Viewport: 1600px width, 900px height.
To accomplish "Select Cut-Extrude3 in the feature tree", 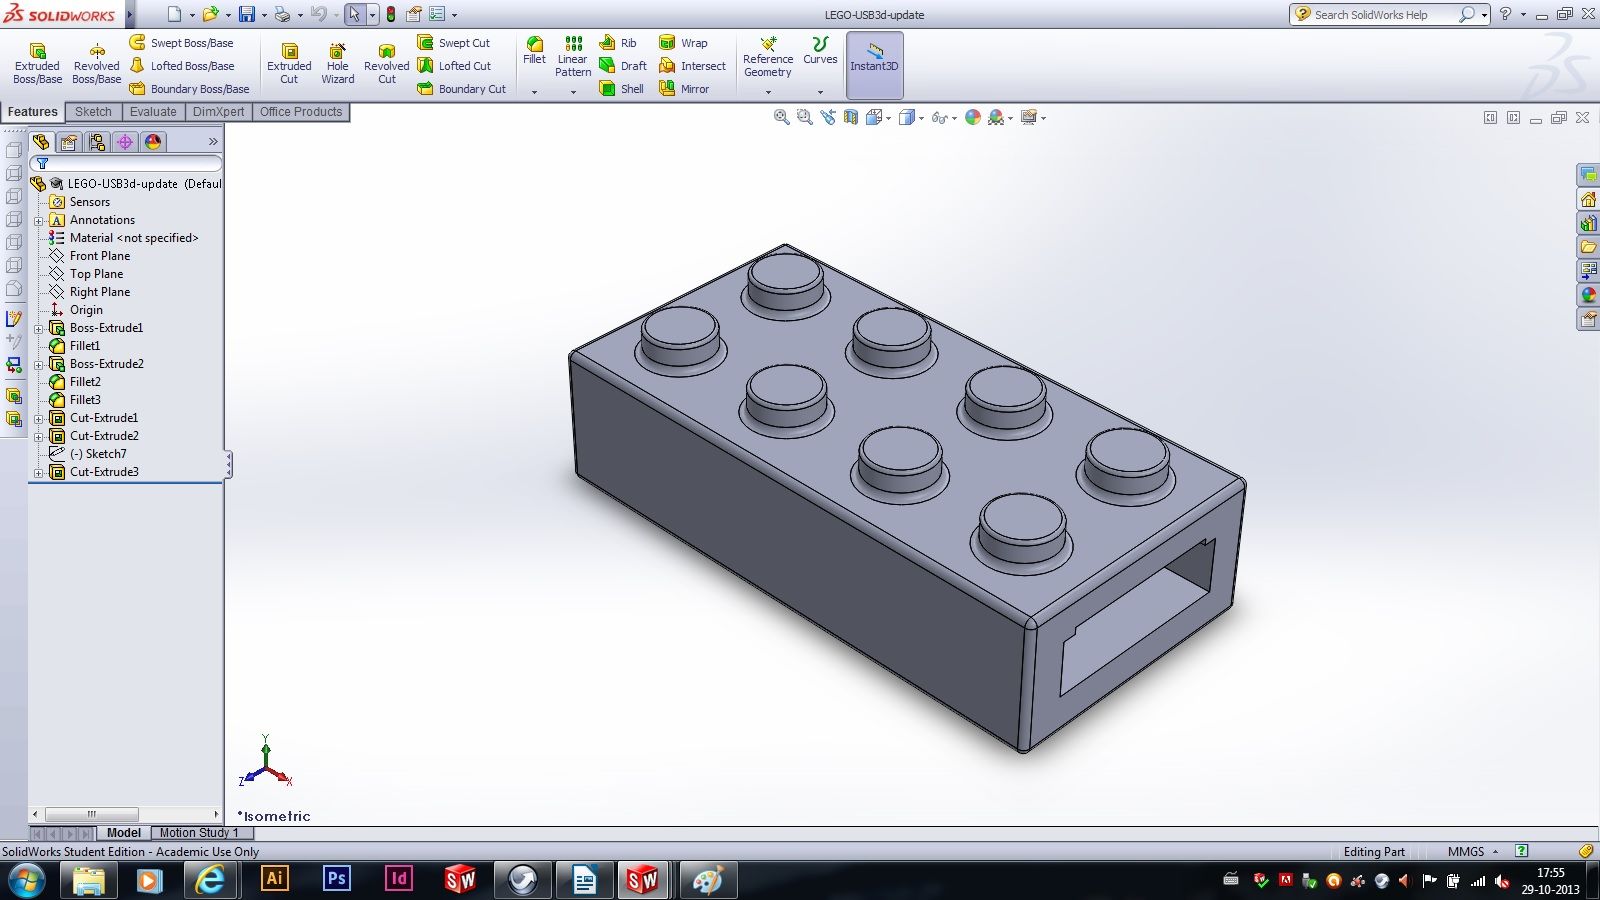I will [103, 471].
